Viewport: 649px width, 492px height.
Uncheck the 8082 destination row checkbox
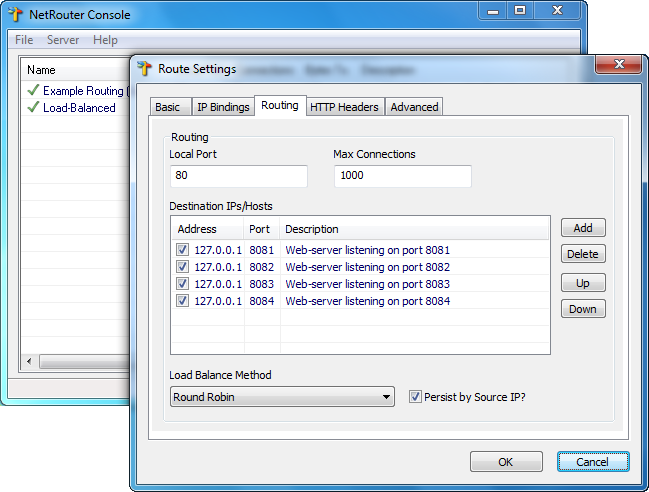(x=182, y=266)
